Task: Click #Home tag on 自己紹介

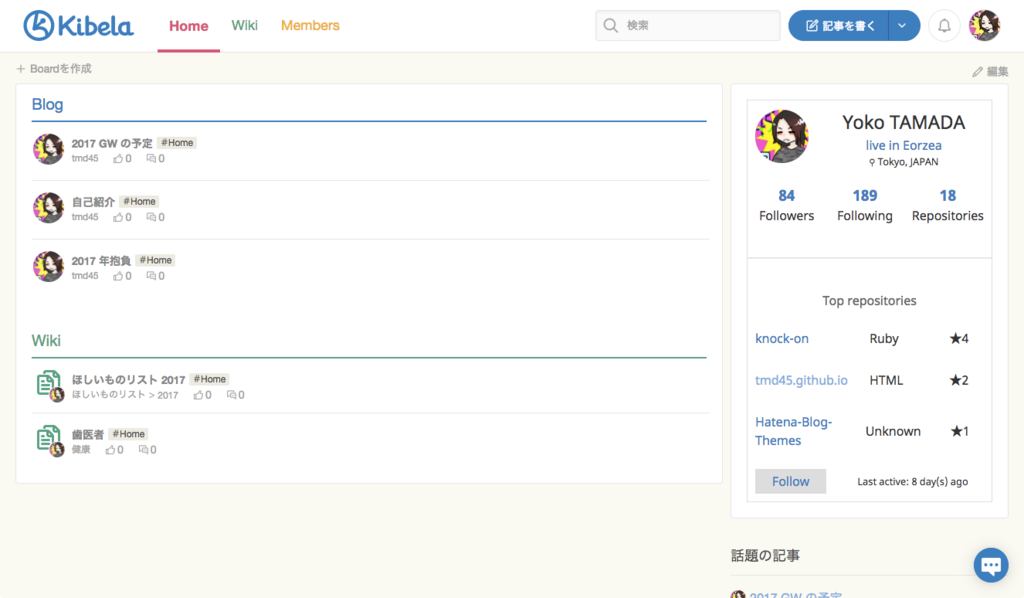Action: click(139, 202)
